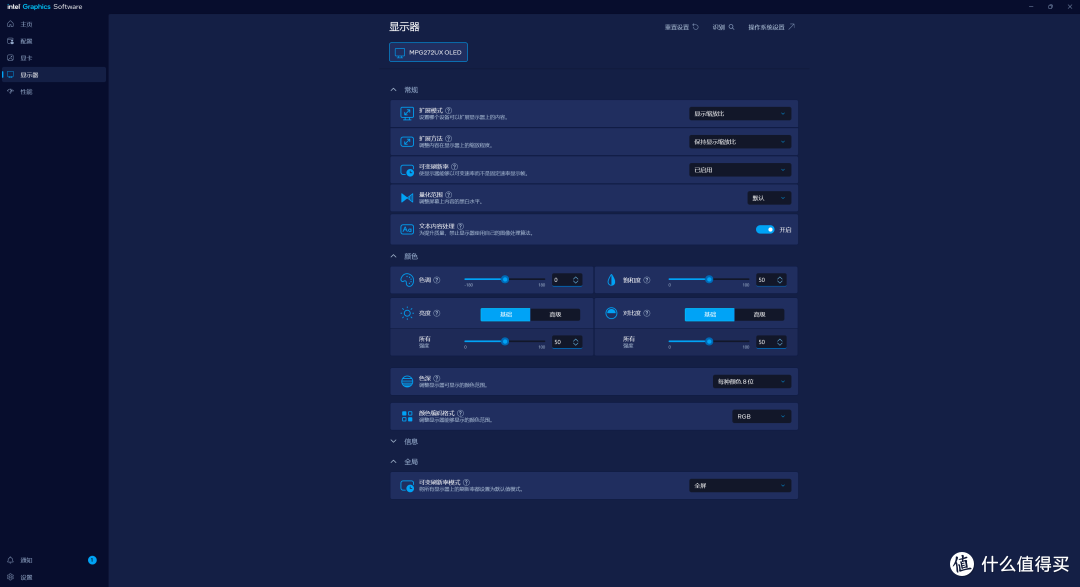This screenshot has height=587, width=1080.
Task: Select the Display (显示器) sidebar item
Action: 53,74
